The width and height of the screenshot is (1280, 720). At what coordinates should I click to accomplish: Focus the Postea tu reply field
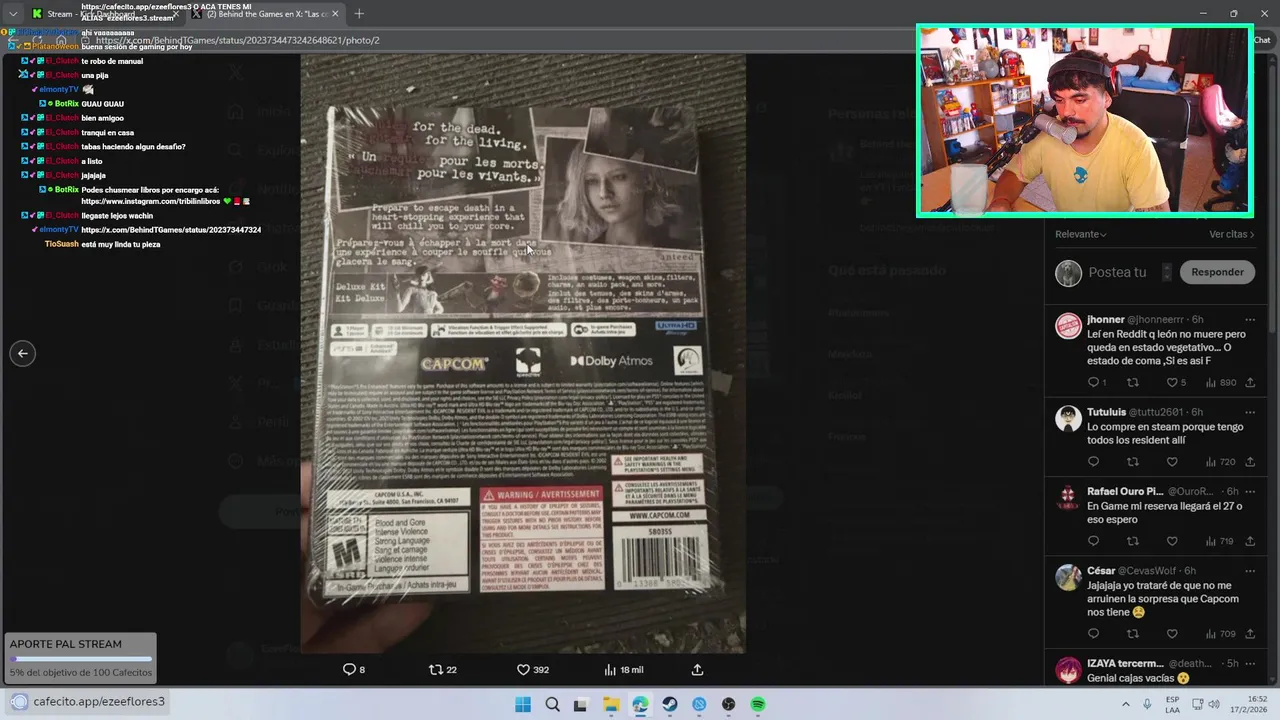(x=1117, y=272)
